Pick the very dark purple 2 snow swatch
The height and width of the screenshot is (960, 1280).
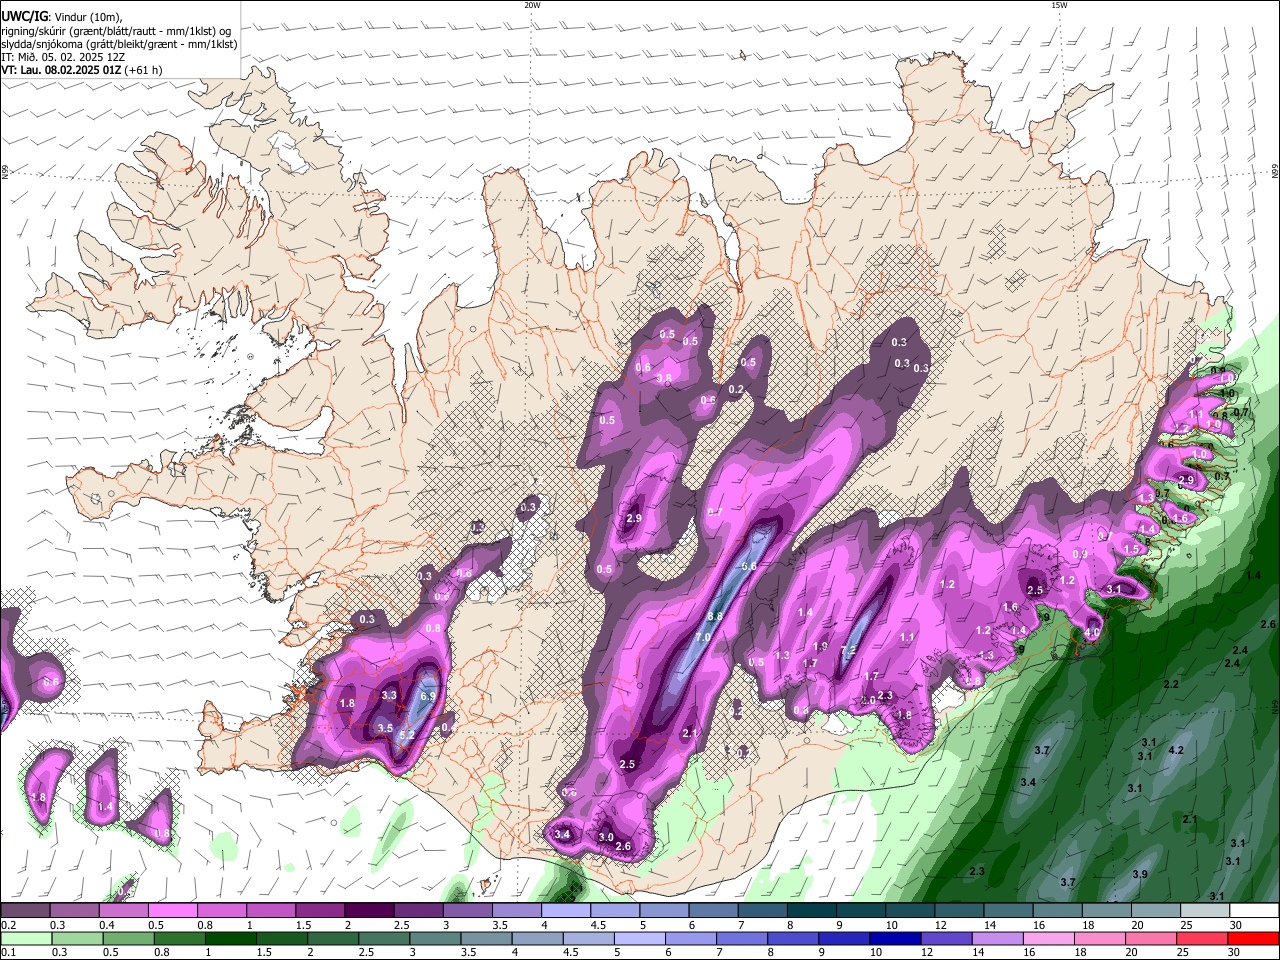(369, 911)
